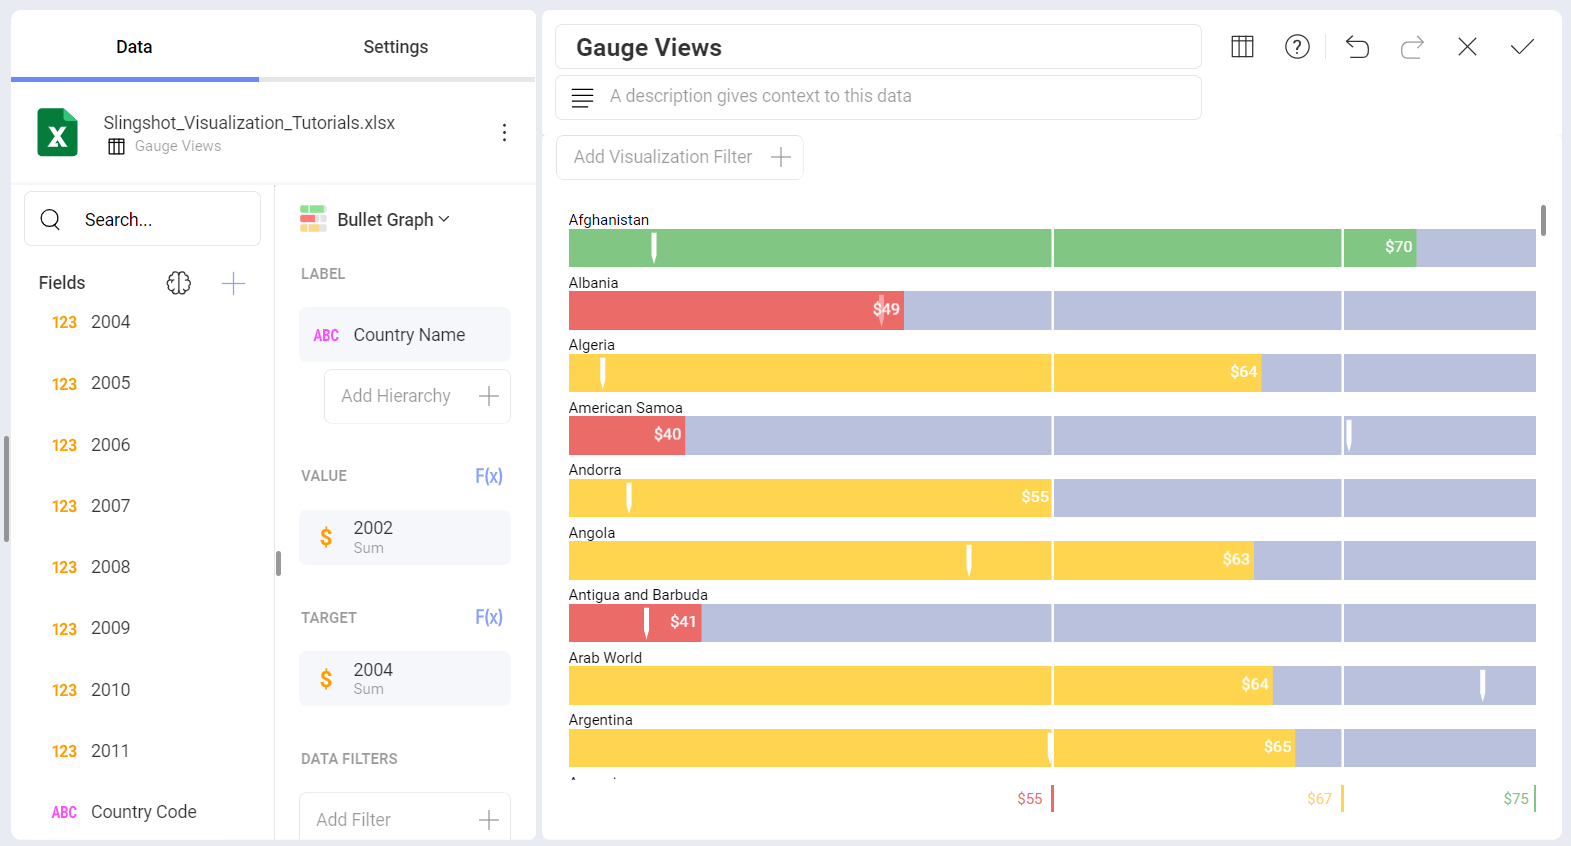
Task: Open F(x) for TARGET section
Action: [x=489, y=617]
